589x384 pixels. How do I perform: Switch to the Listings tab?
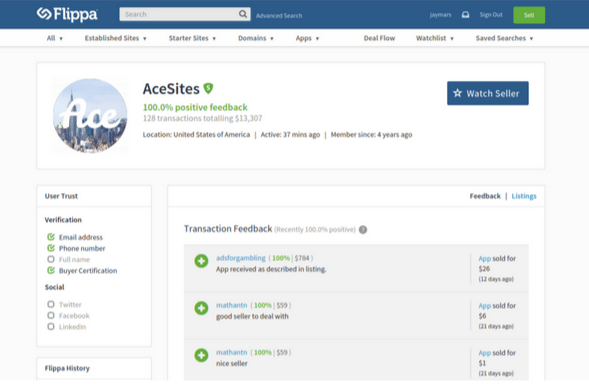524,196
